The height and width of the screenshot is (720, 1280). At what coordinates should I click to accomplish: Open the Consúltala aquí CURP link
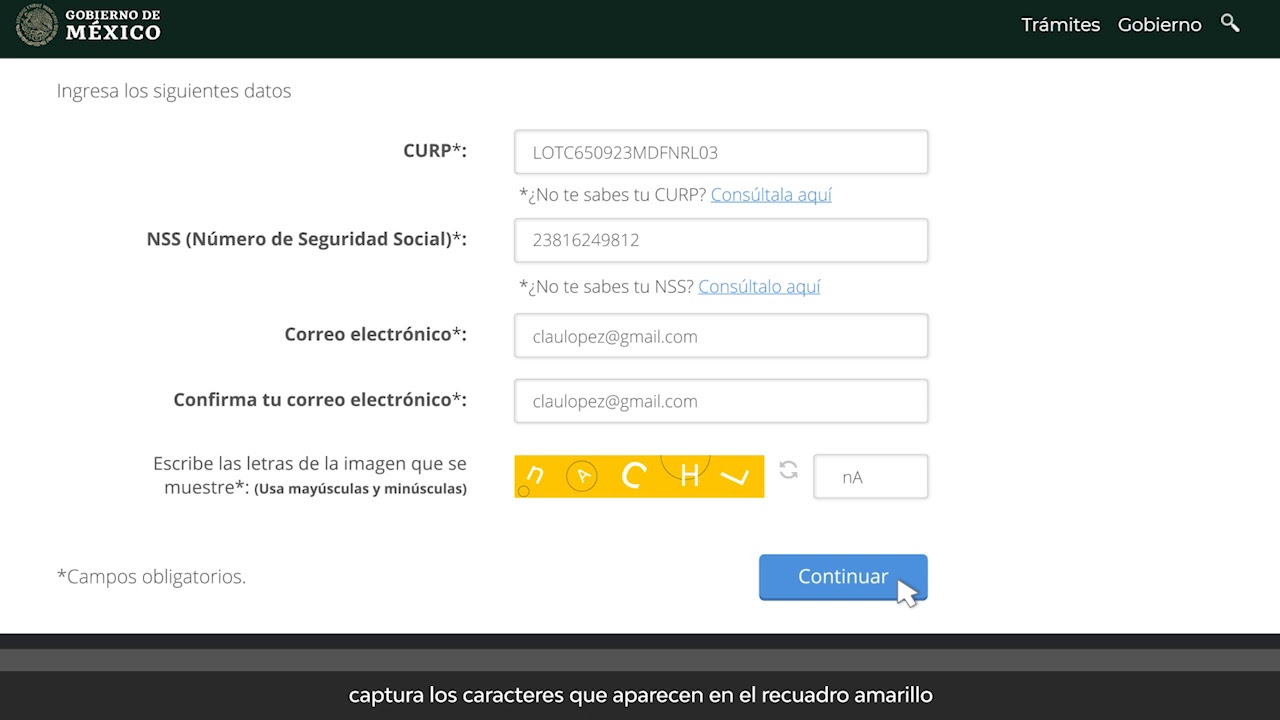[x=770, y=194]
